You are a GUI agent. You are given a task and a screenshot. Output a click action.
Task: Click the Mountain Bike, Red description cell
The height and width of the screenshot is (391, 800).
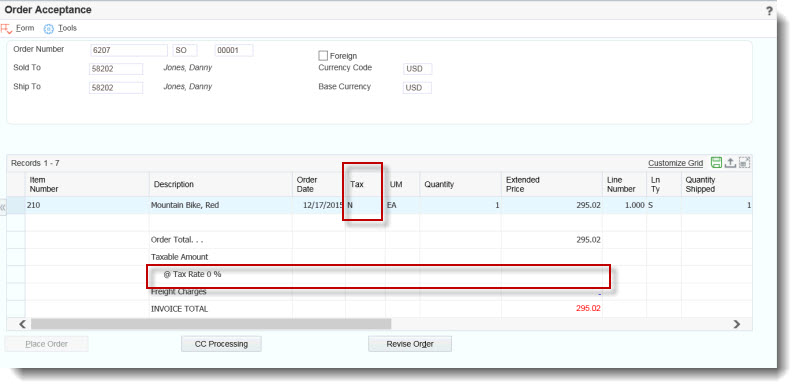point(221,205)
